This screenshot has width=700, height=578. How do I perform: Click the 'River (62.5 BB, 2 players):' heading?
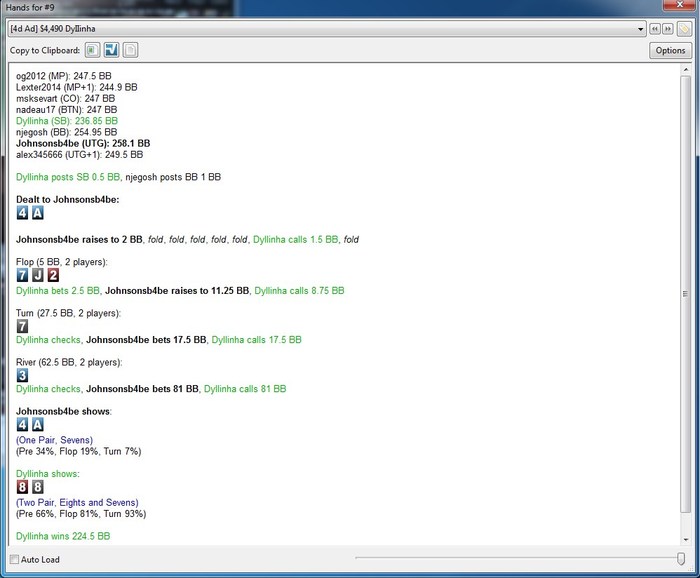pyautogui.click(x=69, y=362)
